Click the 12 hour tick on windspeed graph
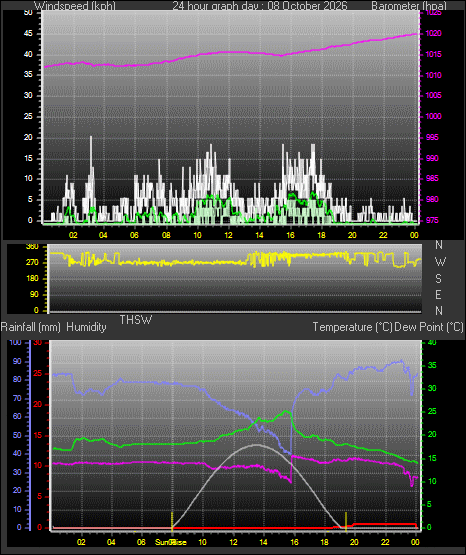Screen dimensions: 466x555 click(x=228, y=235)
